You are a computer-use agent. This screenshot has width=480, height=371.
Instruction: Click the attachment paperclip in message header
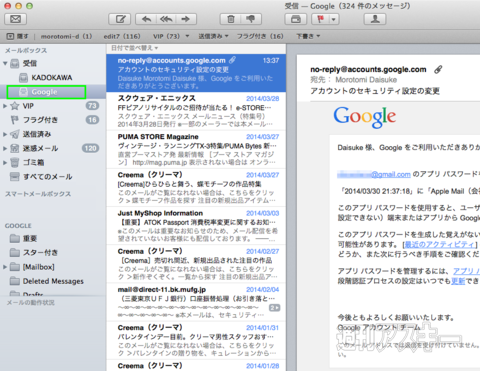point(438,69)
